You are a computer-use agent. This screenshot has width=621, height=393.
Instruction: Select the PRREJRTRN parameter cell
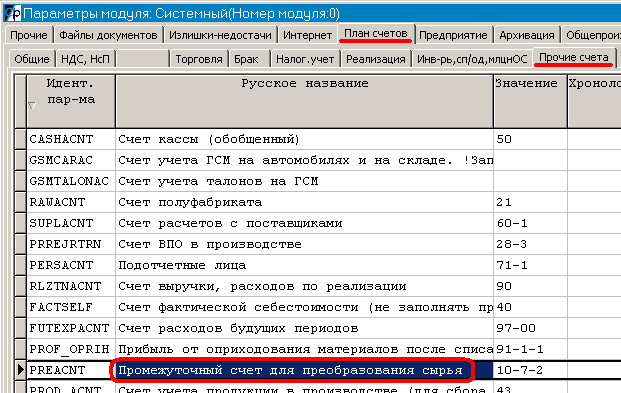70,244
